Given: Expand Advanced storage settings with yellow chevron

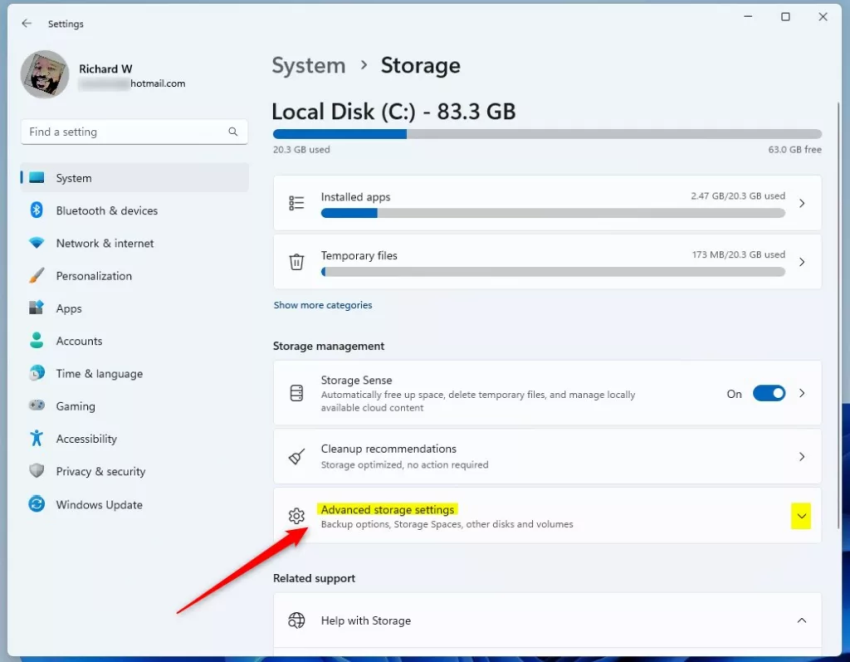Looking at the screenshot, I should coord(801,516).
